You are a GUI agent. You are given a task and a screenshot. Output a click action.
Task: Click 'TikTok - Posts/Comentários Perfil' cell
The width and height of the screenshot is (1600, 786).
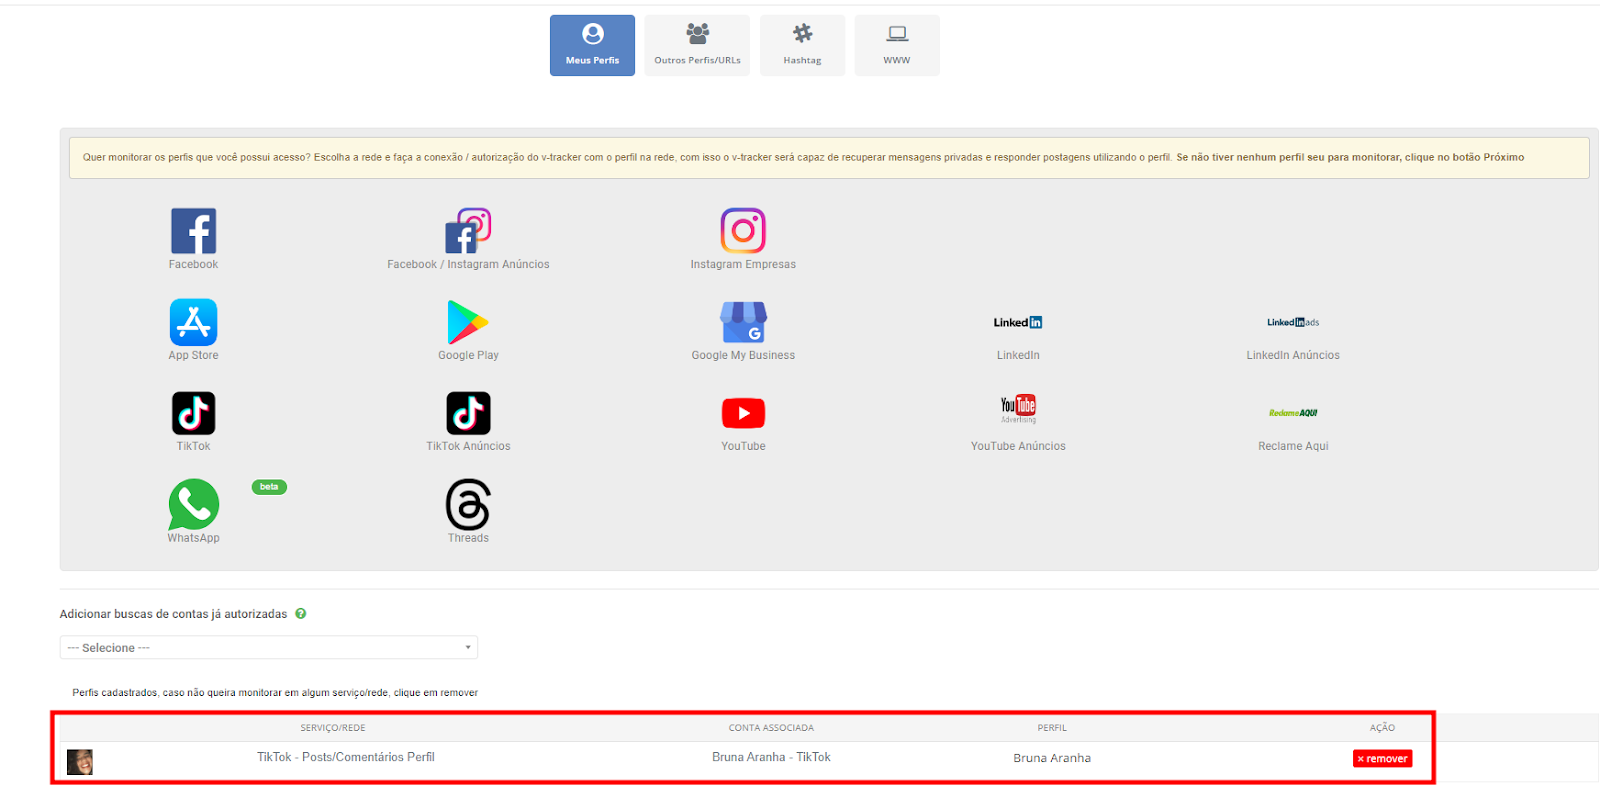[x=346, y=757]
